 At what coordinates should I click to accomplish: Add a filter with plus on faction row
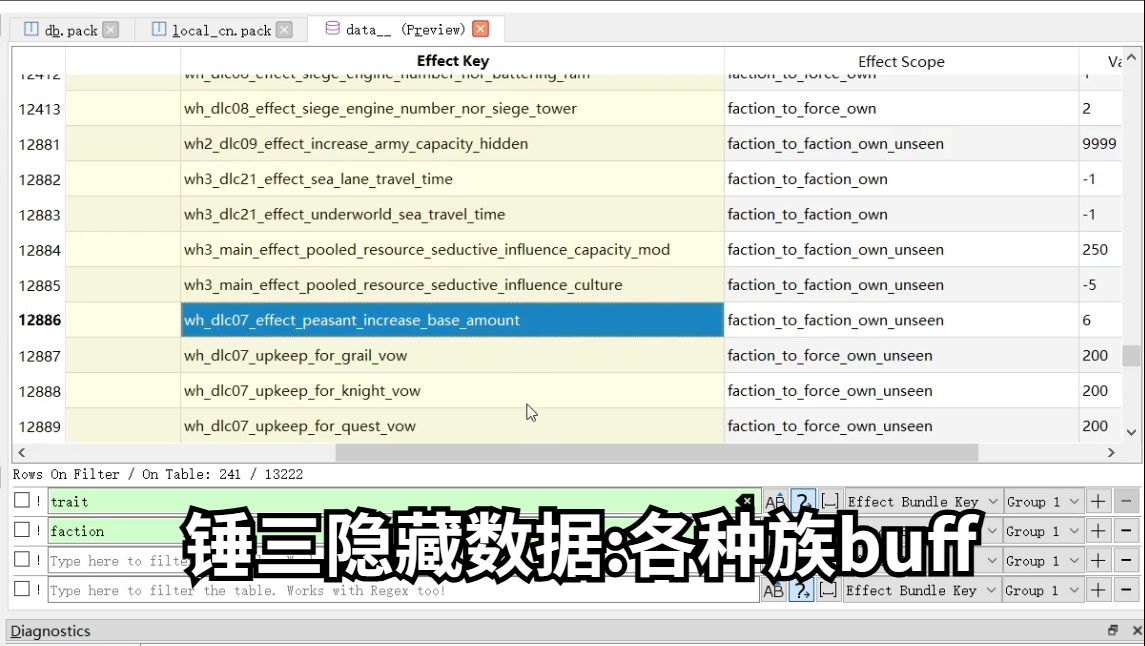(1098, 531)
